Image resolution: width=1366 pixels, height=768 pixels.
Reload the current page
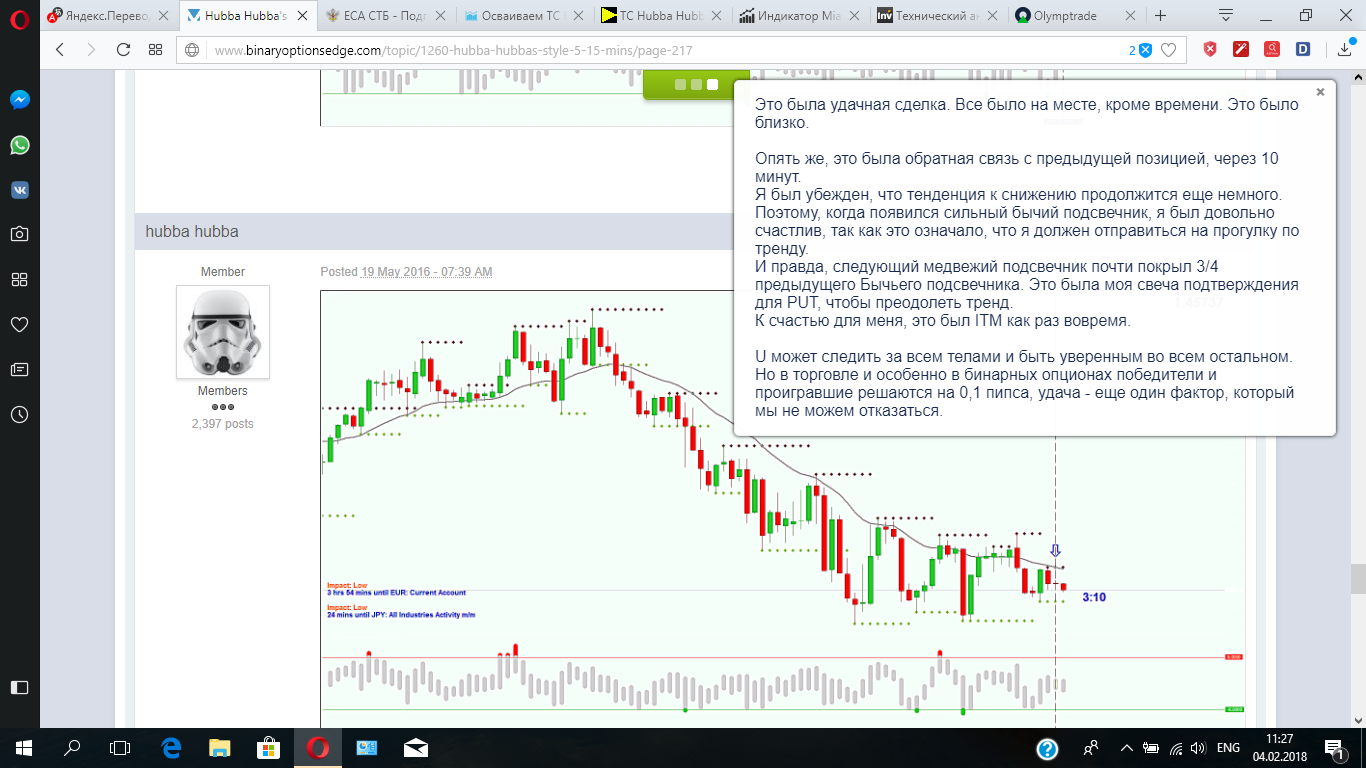click(x=123, y=50)
